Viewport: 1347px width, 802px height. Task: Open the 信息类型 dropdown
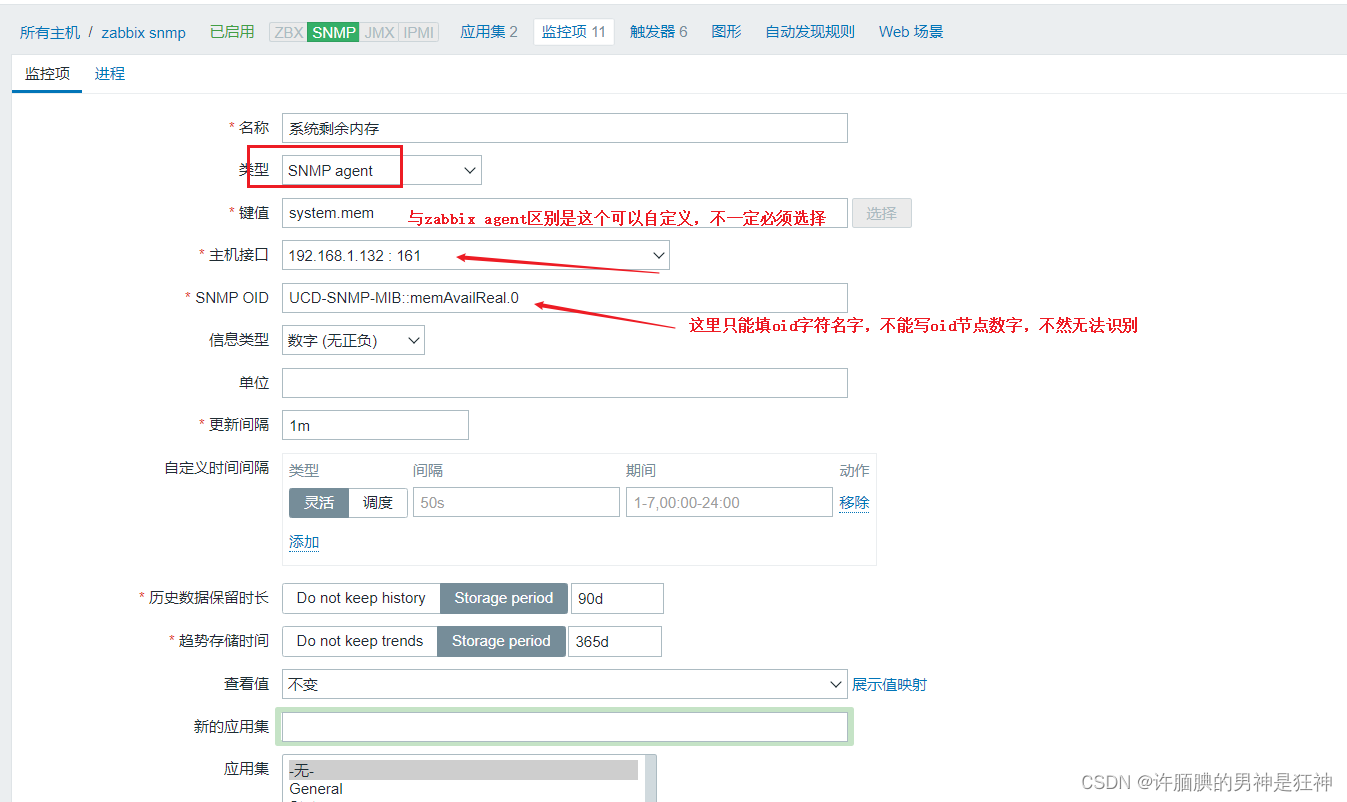point(353,340)
